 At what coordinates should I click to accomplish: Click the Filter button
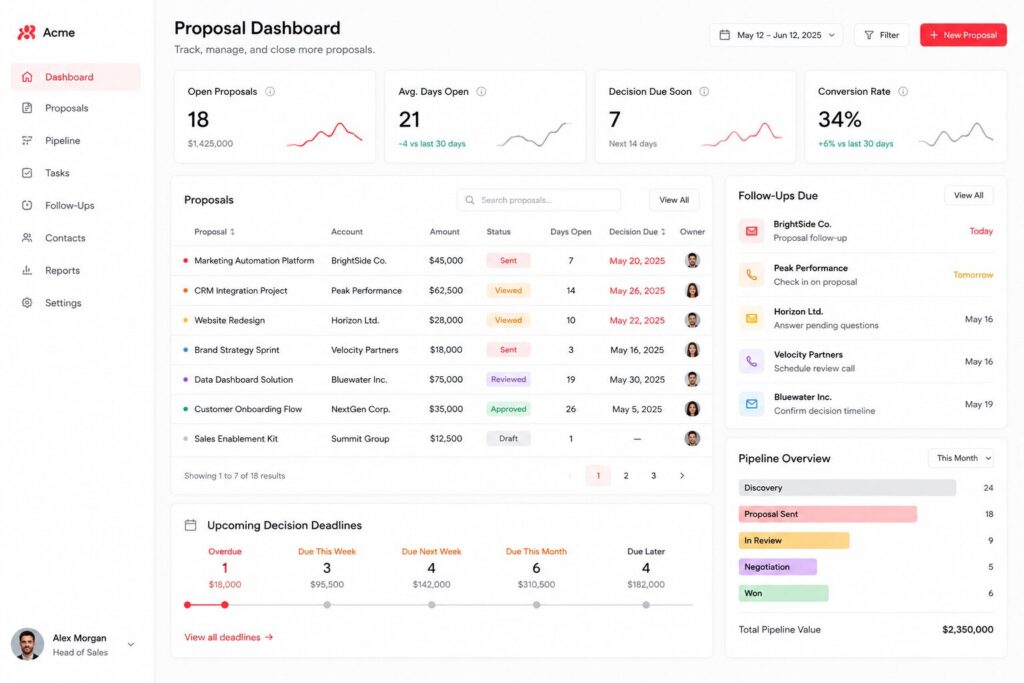(881, 35)
